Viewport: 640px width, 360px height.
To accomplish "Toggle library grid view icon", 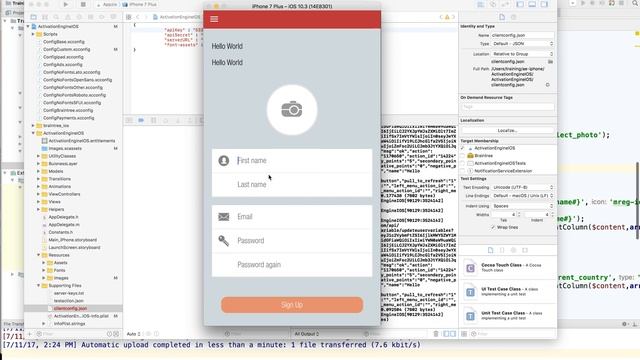I will (464, 334).
